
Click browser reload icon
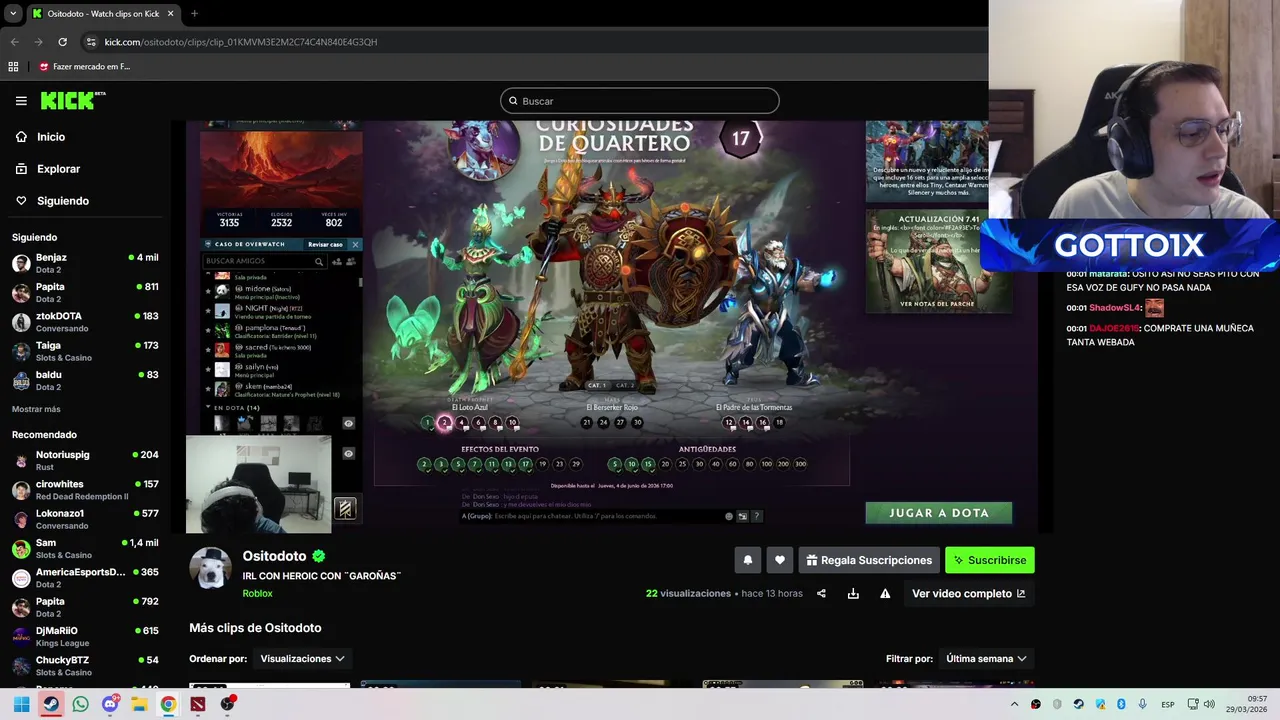click(62, 42)
